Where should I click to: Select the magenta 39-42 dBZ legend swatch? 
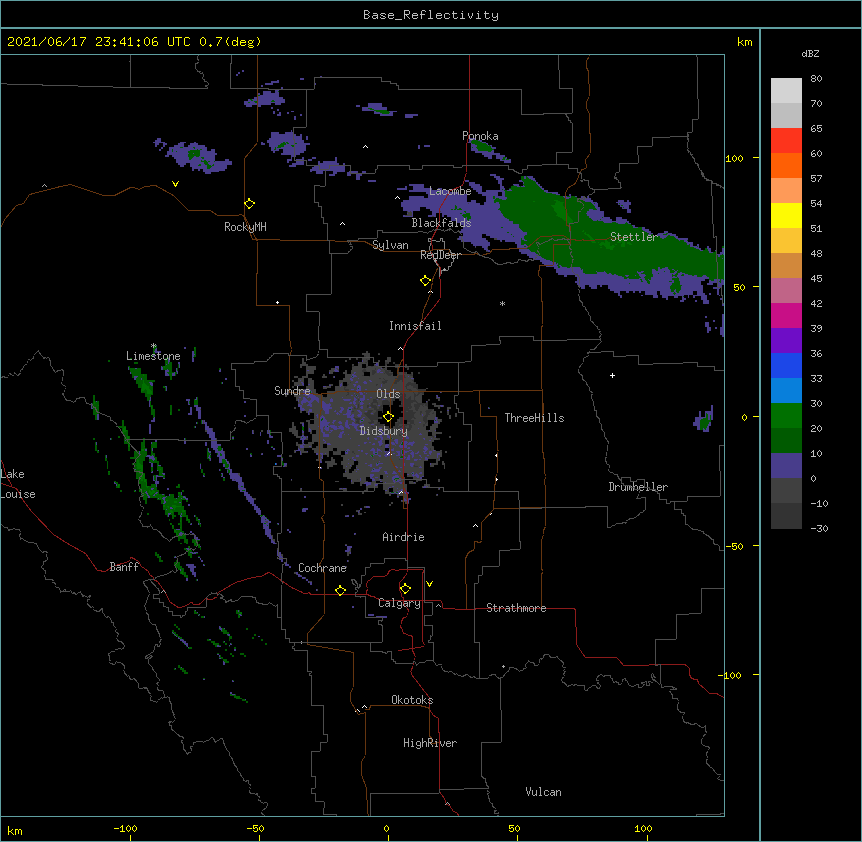pos(786,315)
